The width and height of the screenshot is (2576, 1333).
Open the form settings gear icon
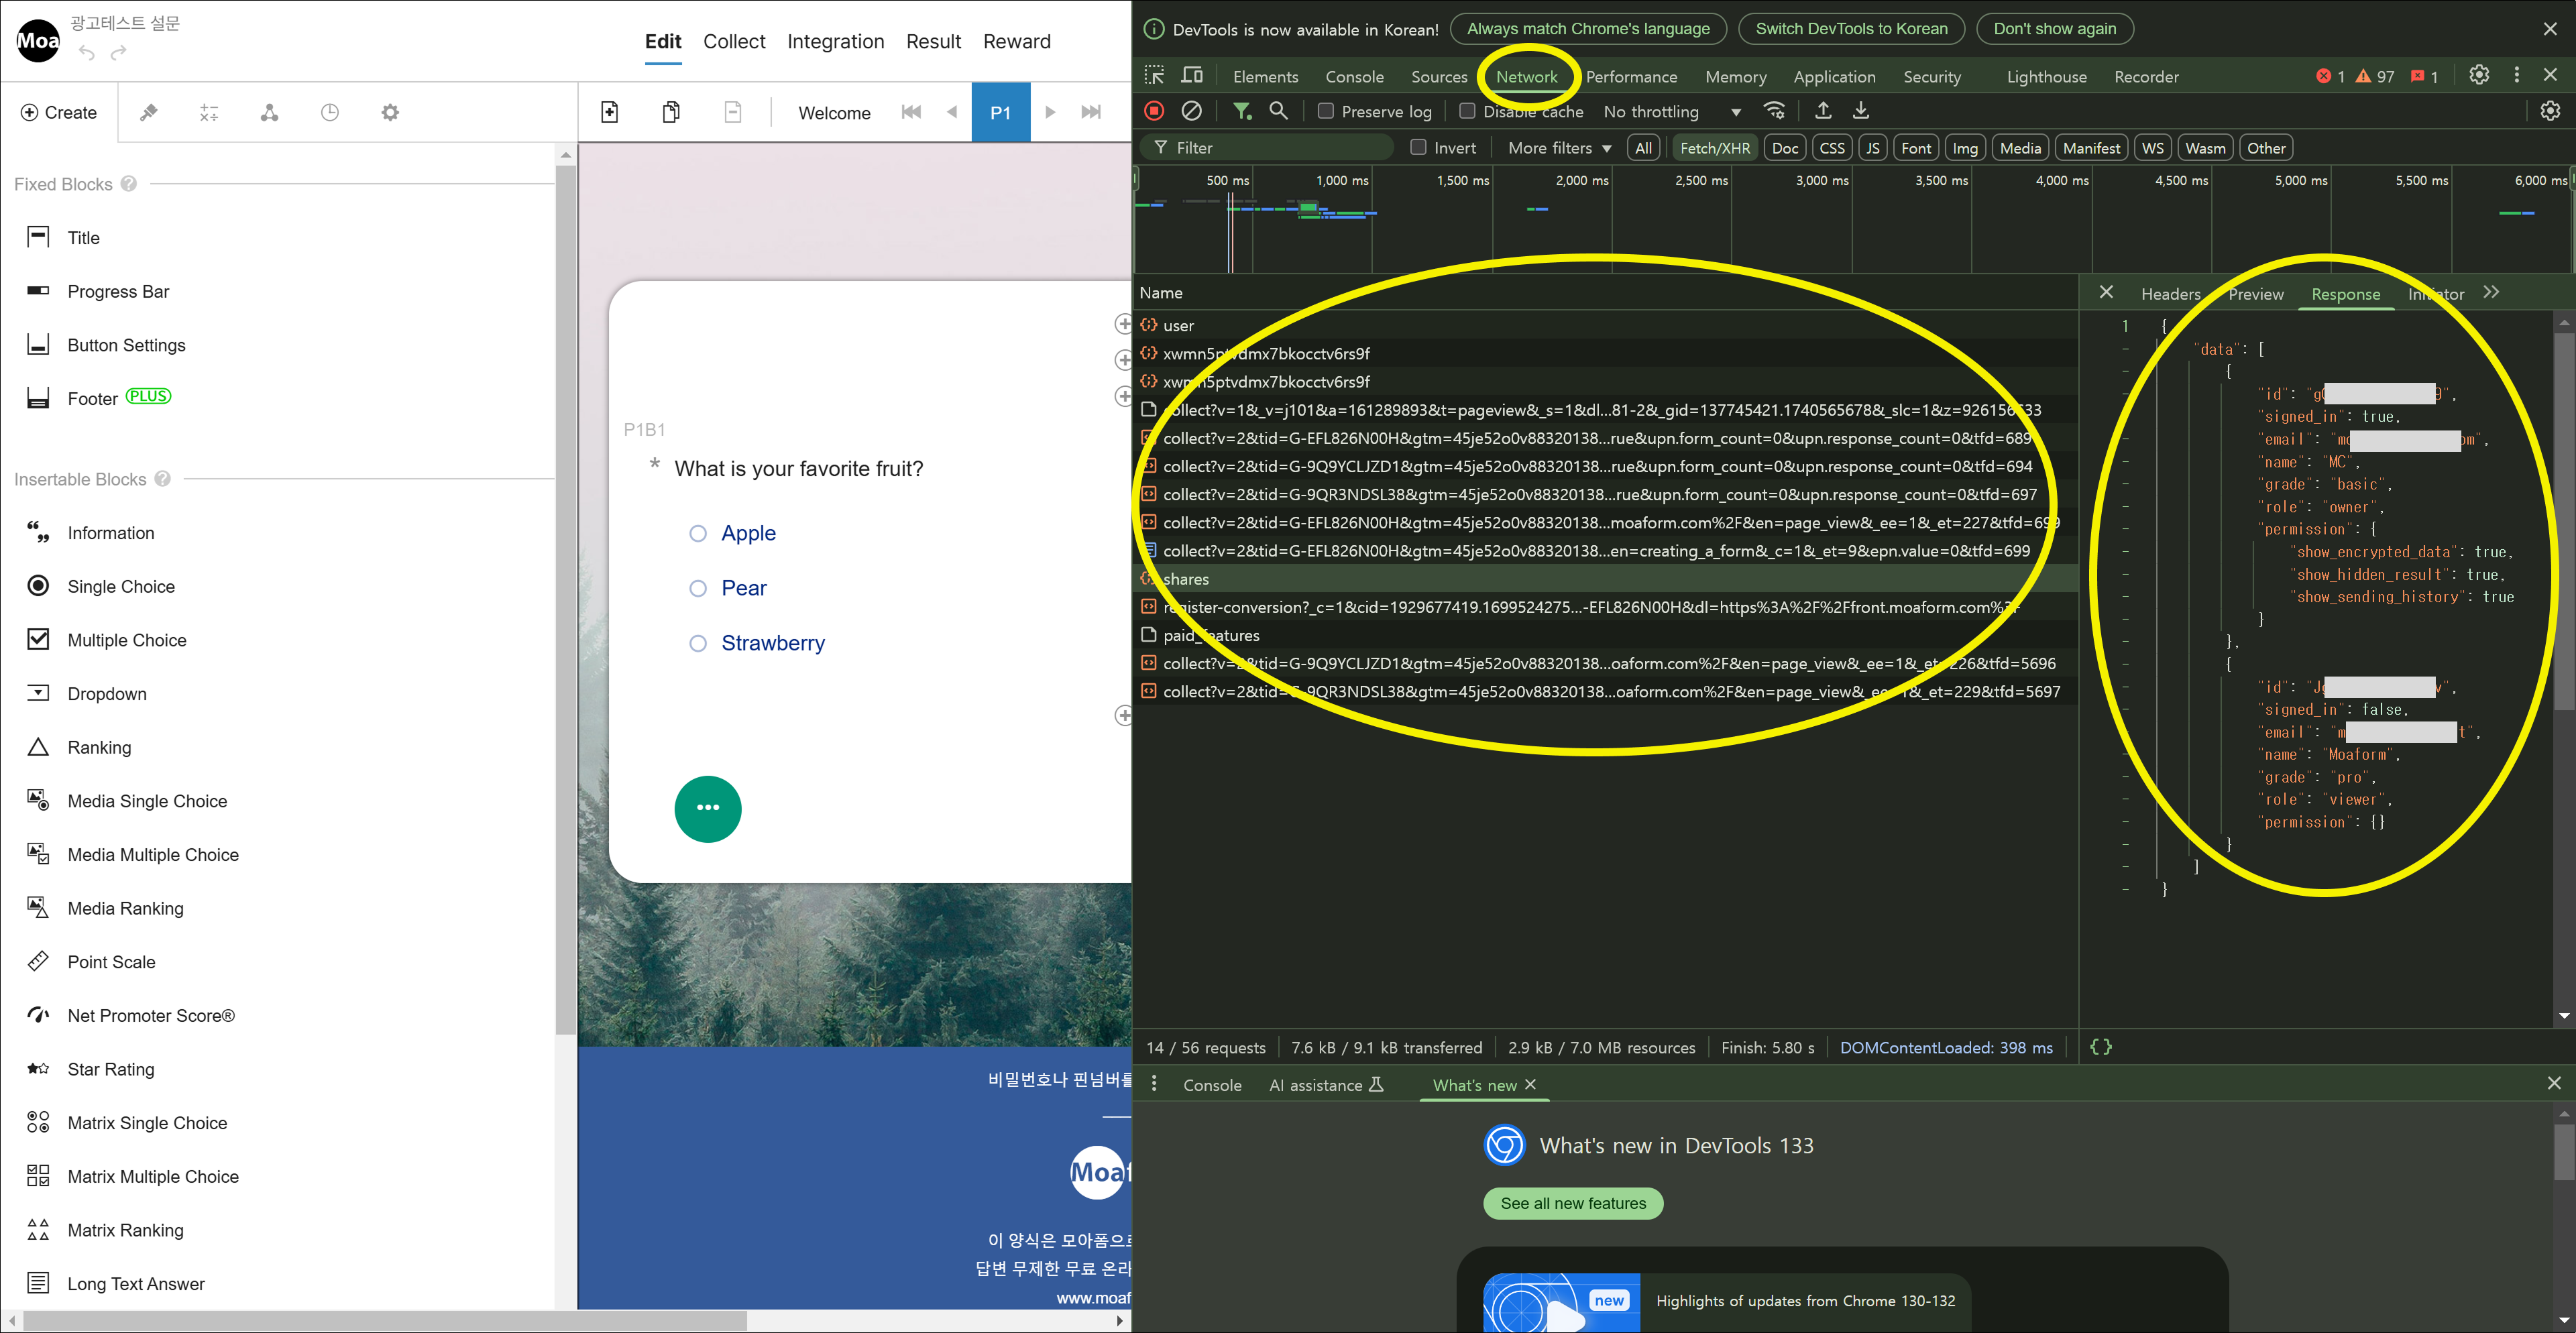point(390,113)
